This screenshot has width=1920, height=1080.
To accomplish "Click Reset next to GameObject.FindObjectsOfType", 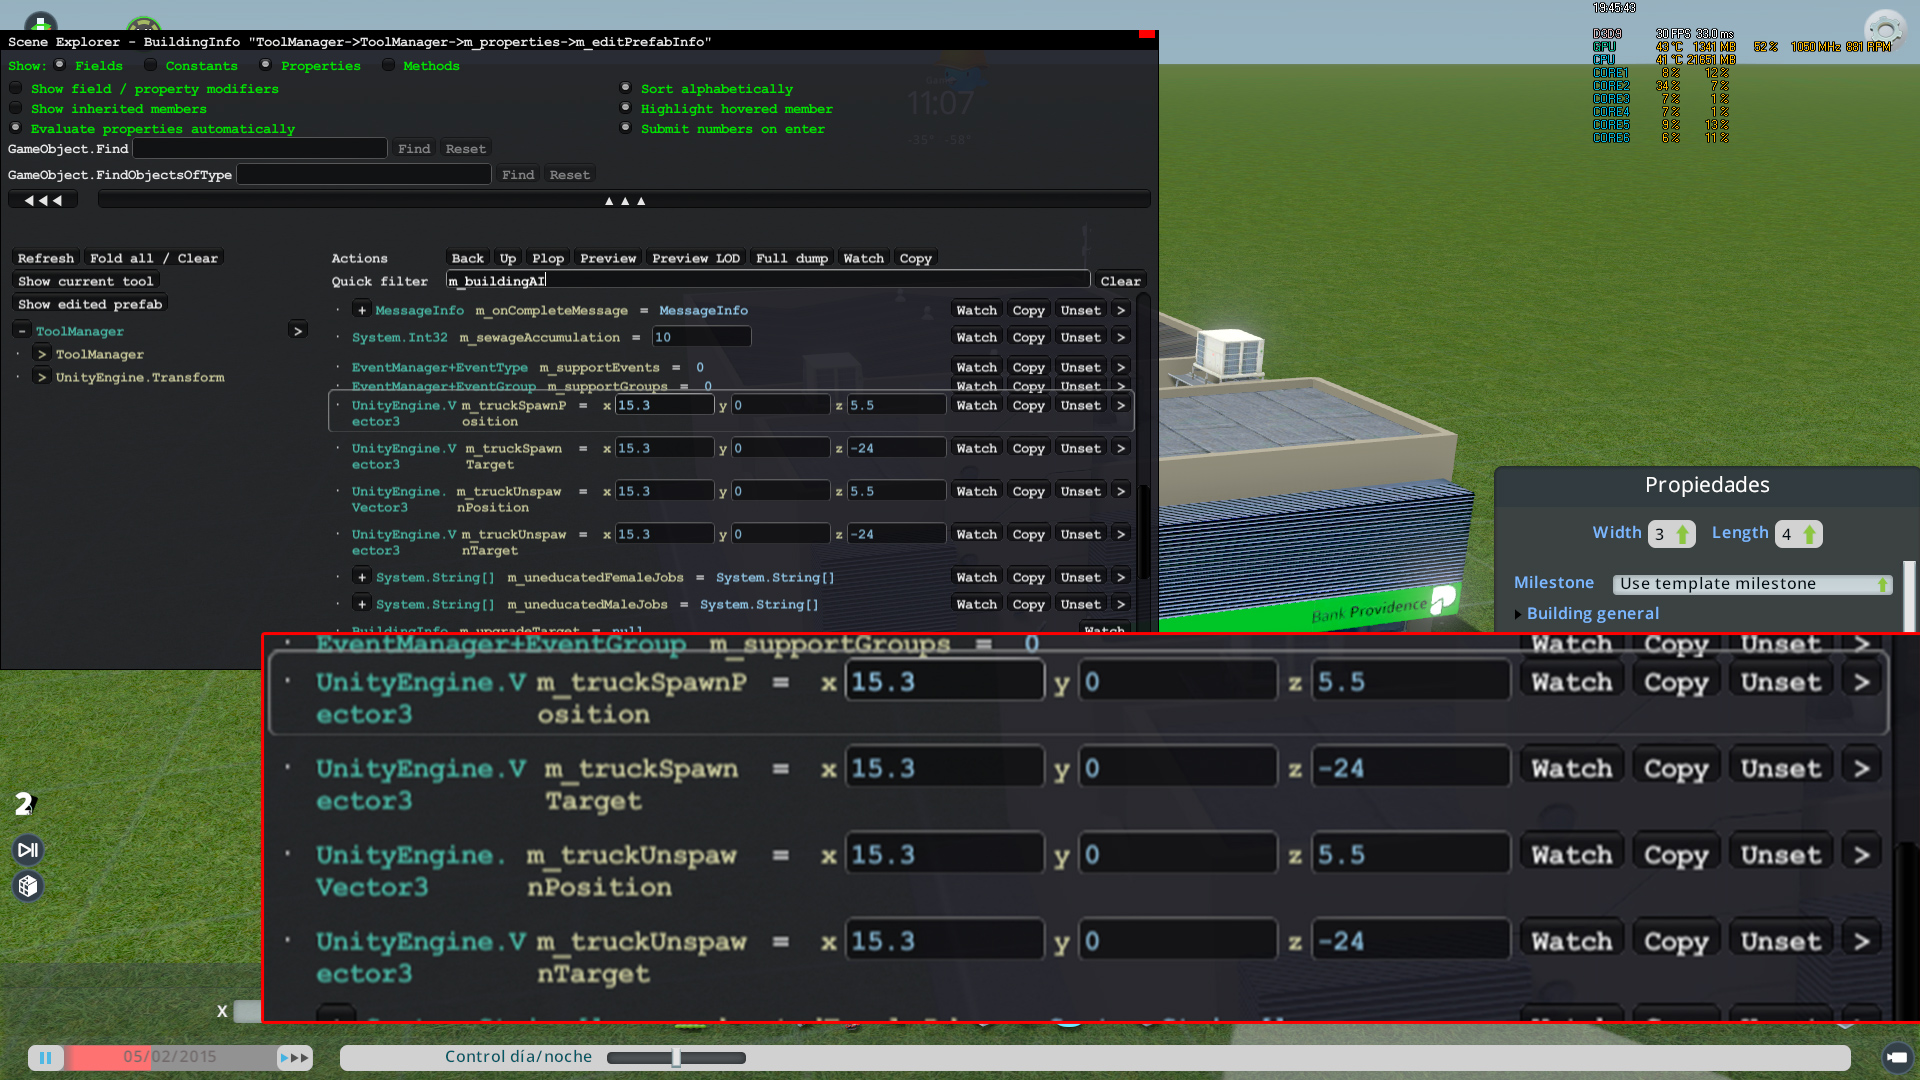I will coord(570,175).
